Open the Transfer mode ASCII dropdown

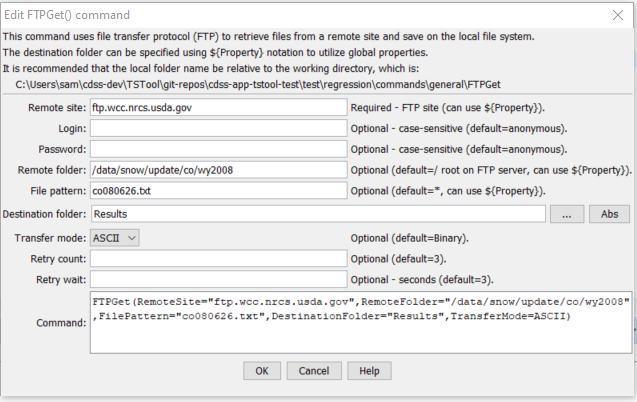point(115,238)
